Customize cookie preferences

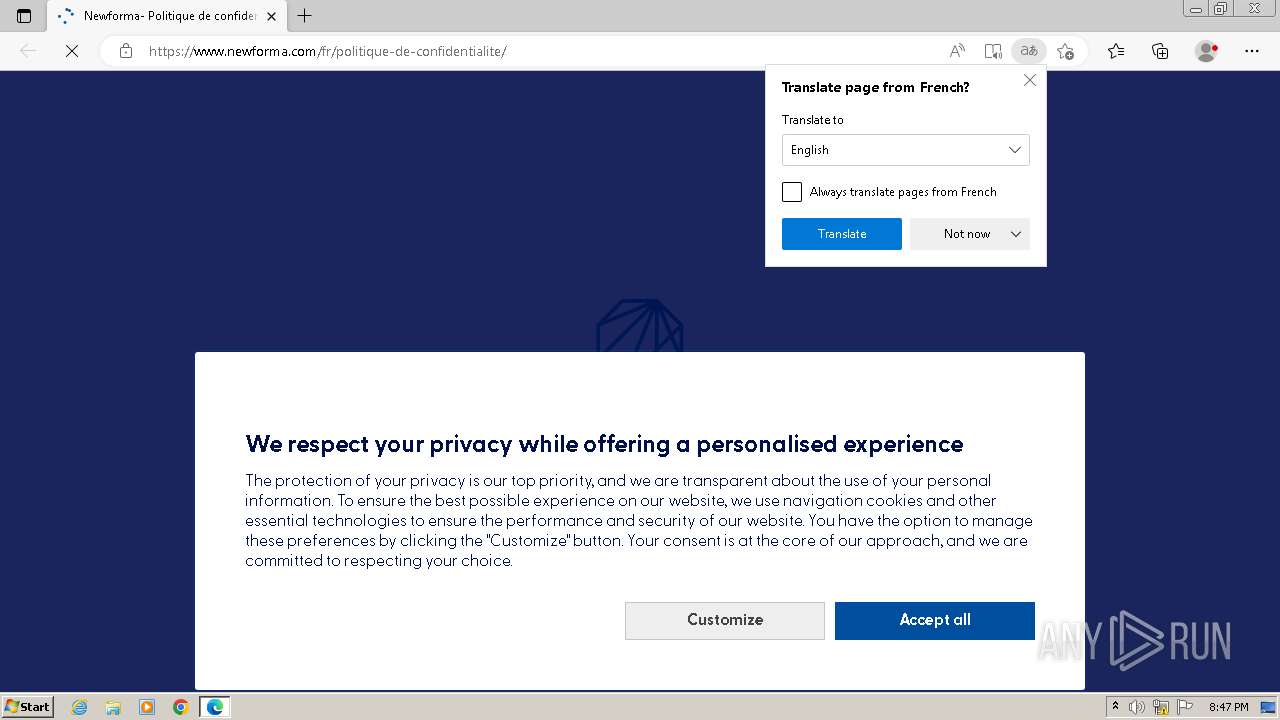tap(724, 620)
